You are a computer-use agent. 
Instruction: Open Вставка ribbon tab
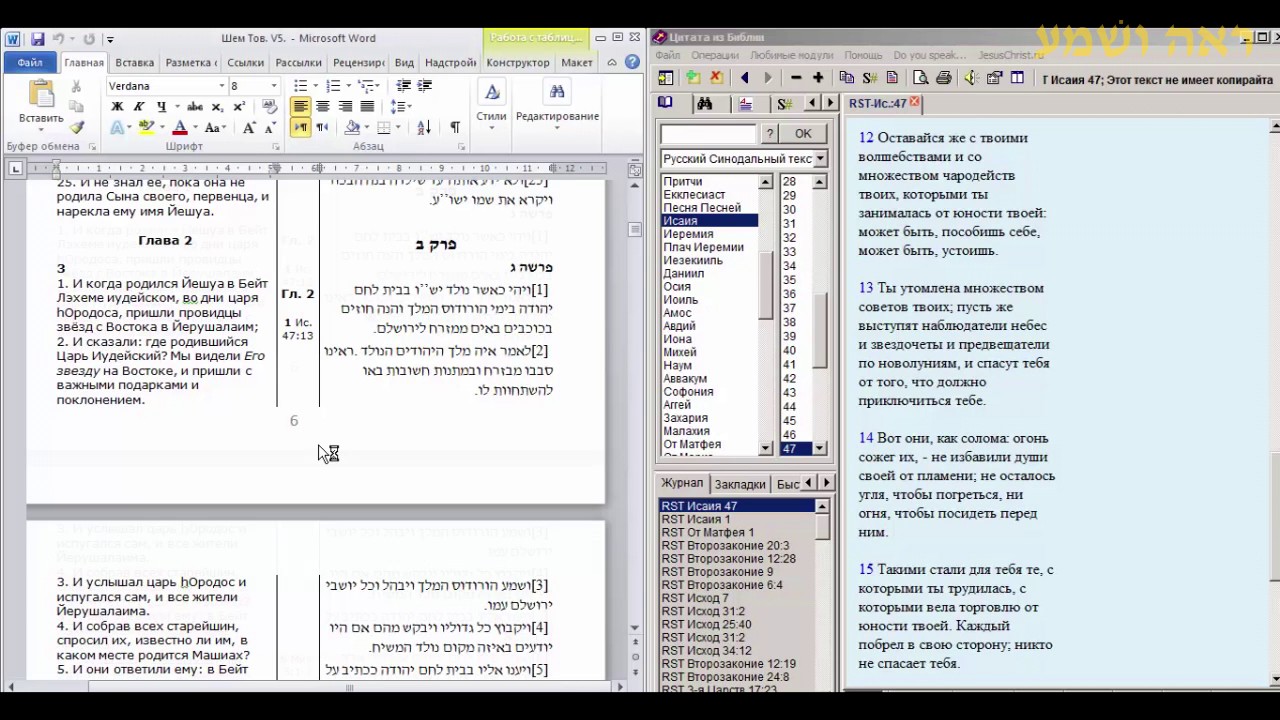[134, 62]
